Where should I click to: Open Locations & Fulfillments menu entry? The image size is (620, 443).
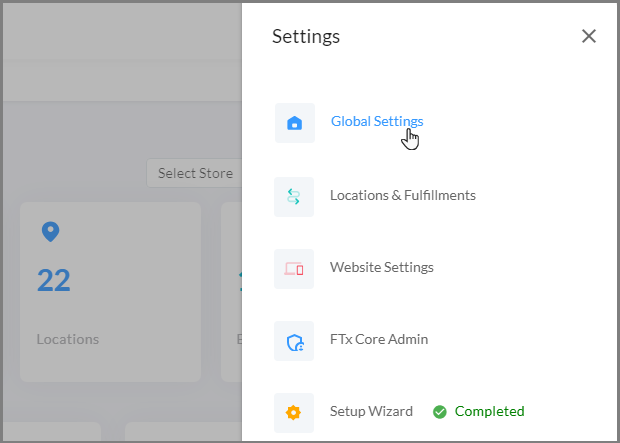click(403, 195)
